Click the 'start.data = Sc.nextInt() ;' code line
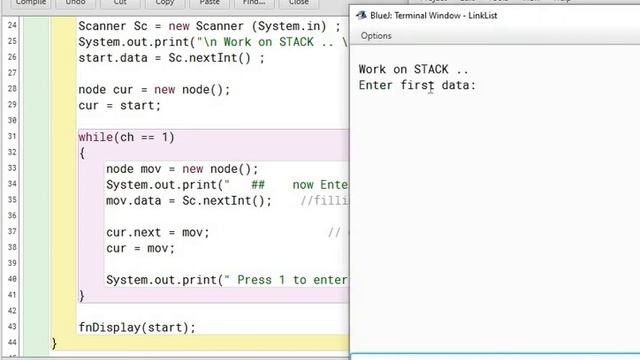The image size is (640, 360). coord(171,58)
